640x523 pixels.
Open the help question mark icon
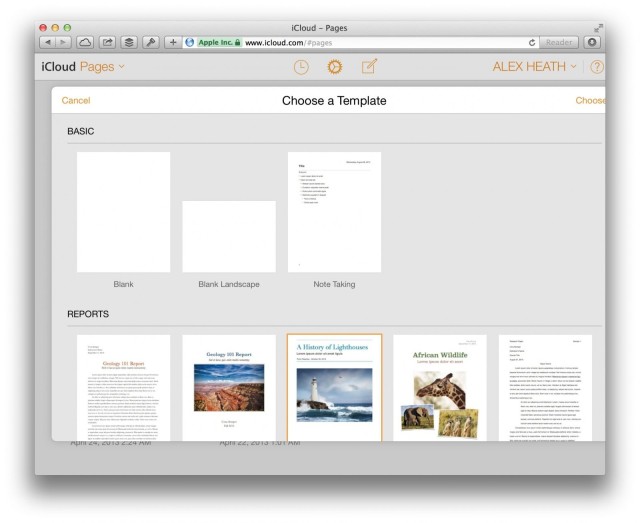[x=597, y=67]
